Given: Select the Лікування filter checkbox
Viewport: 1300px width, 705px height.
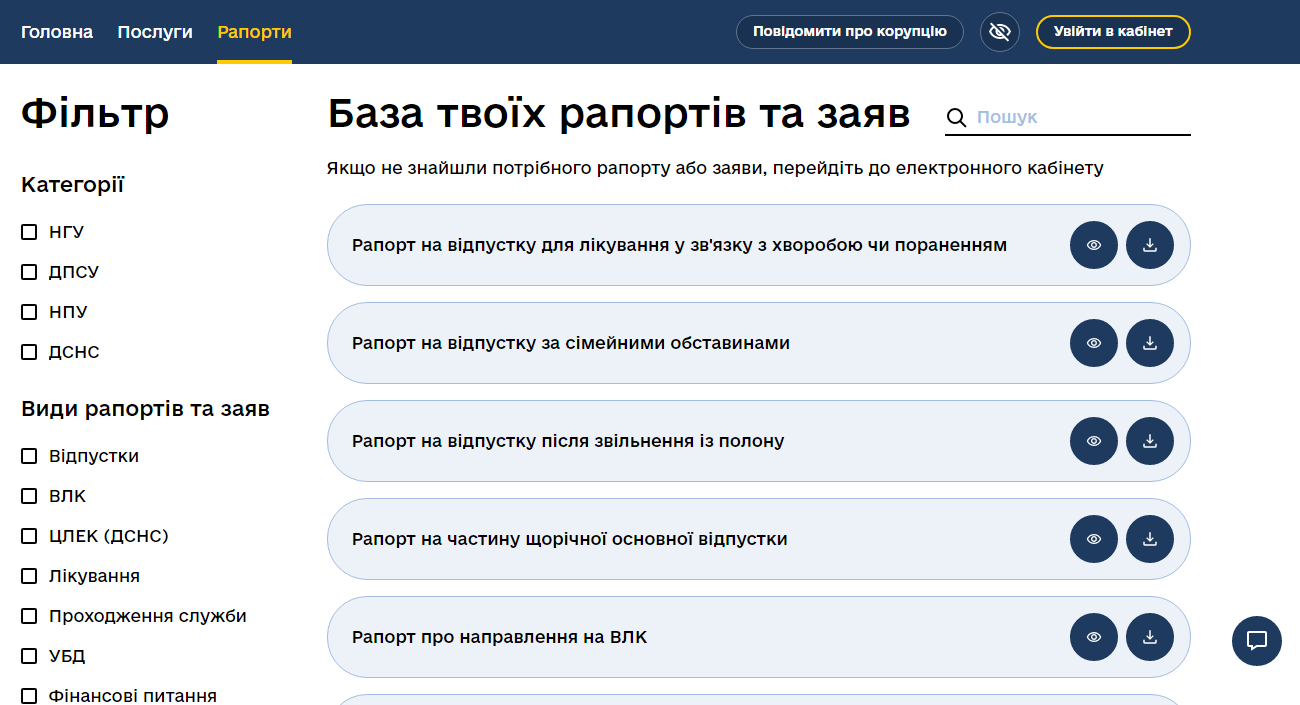Looking at the screenshot, I should click(29, 576).
